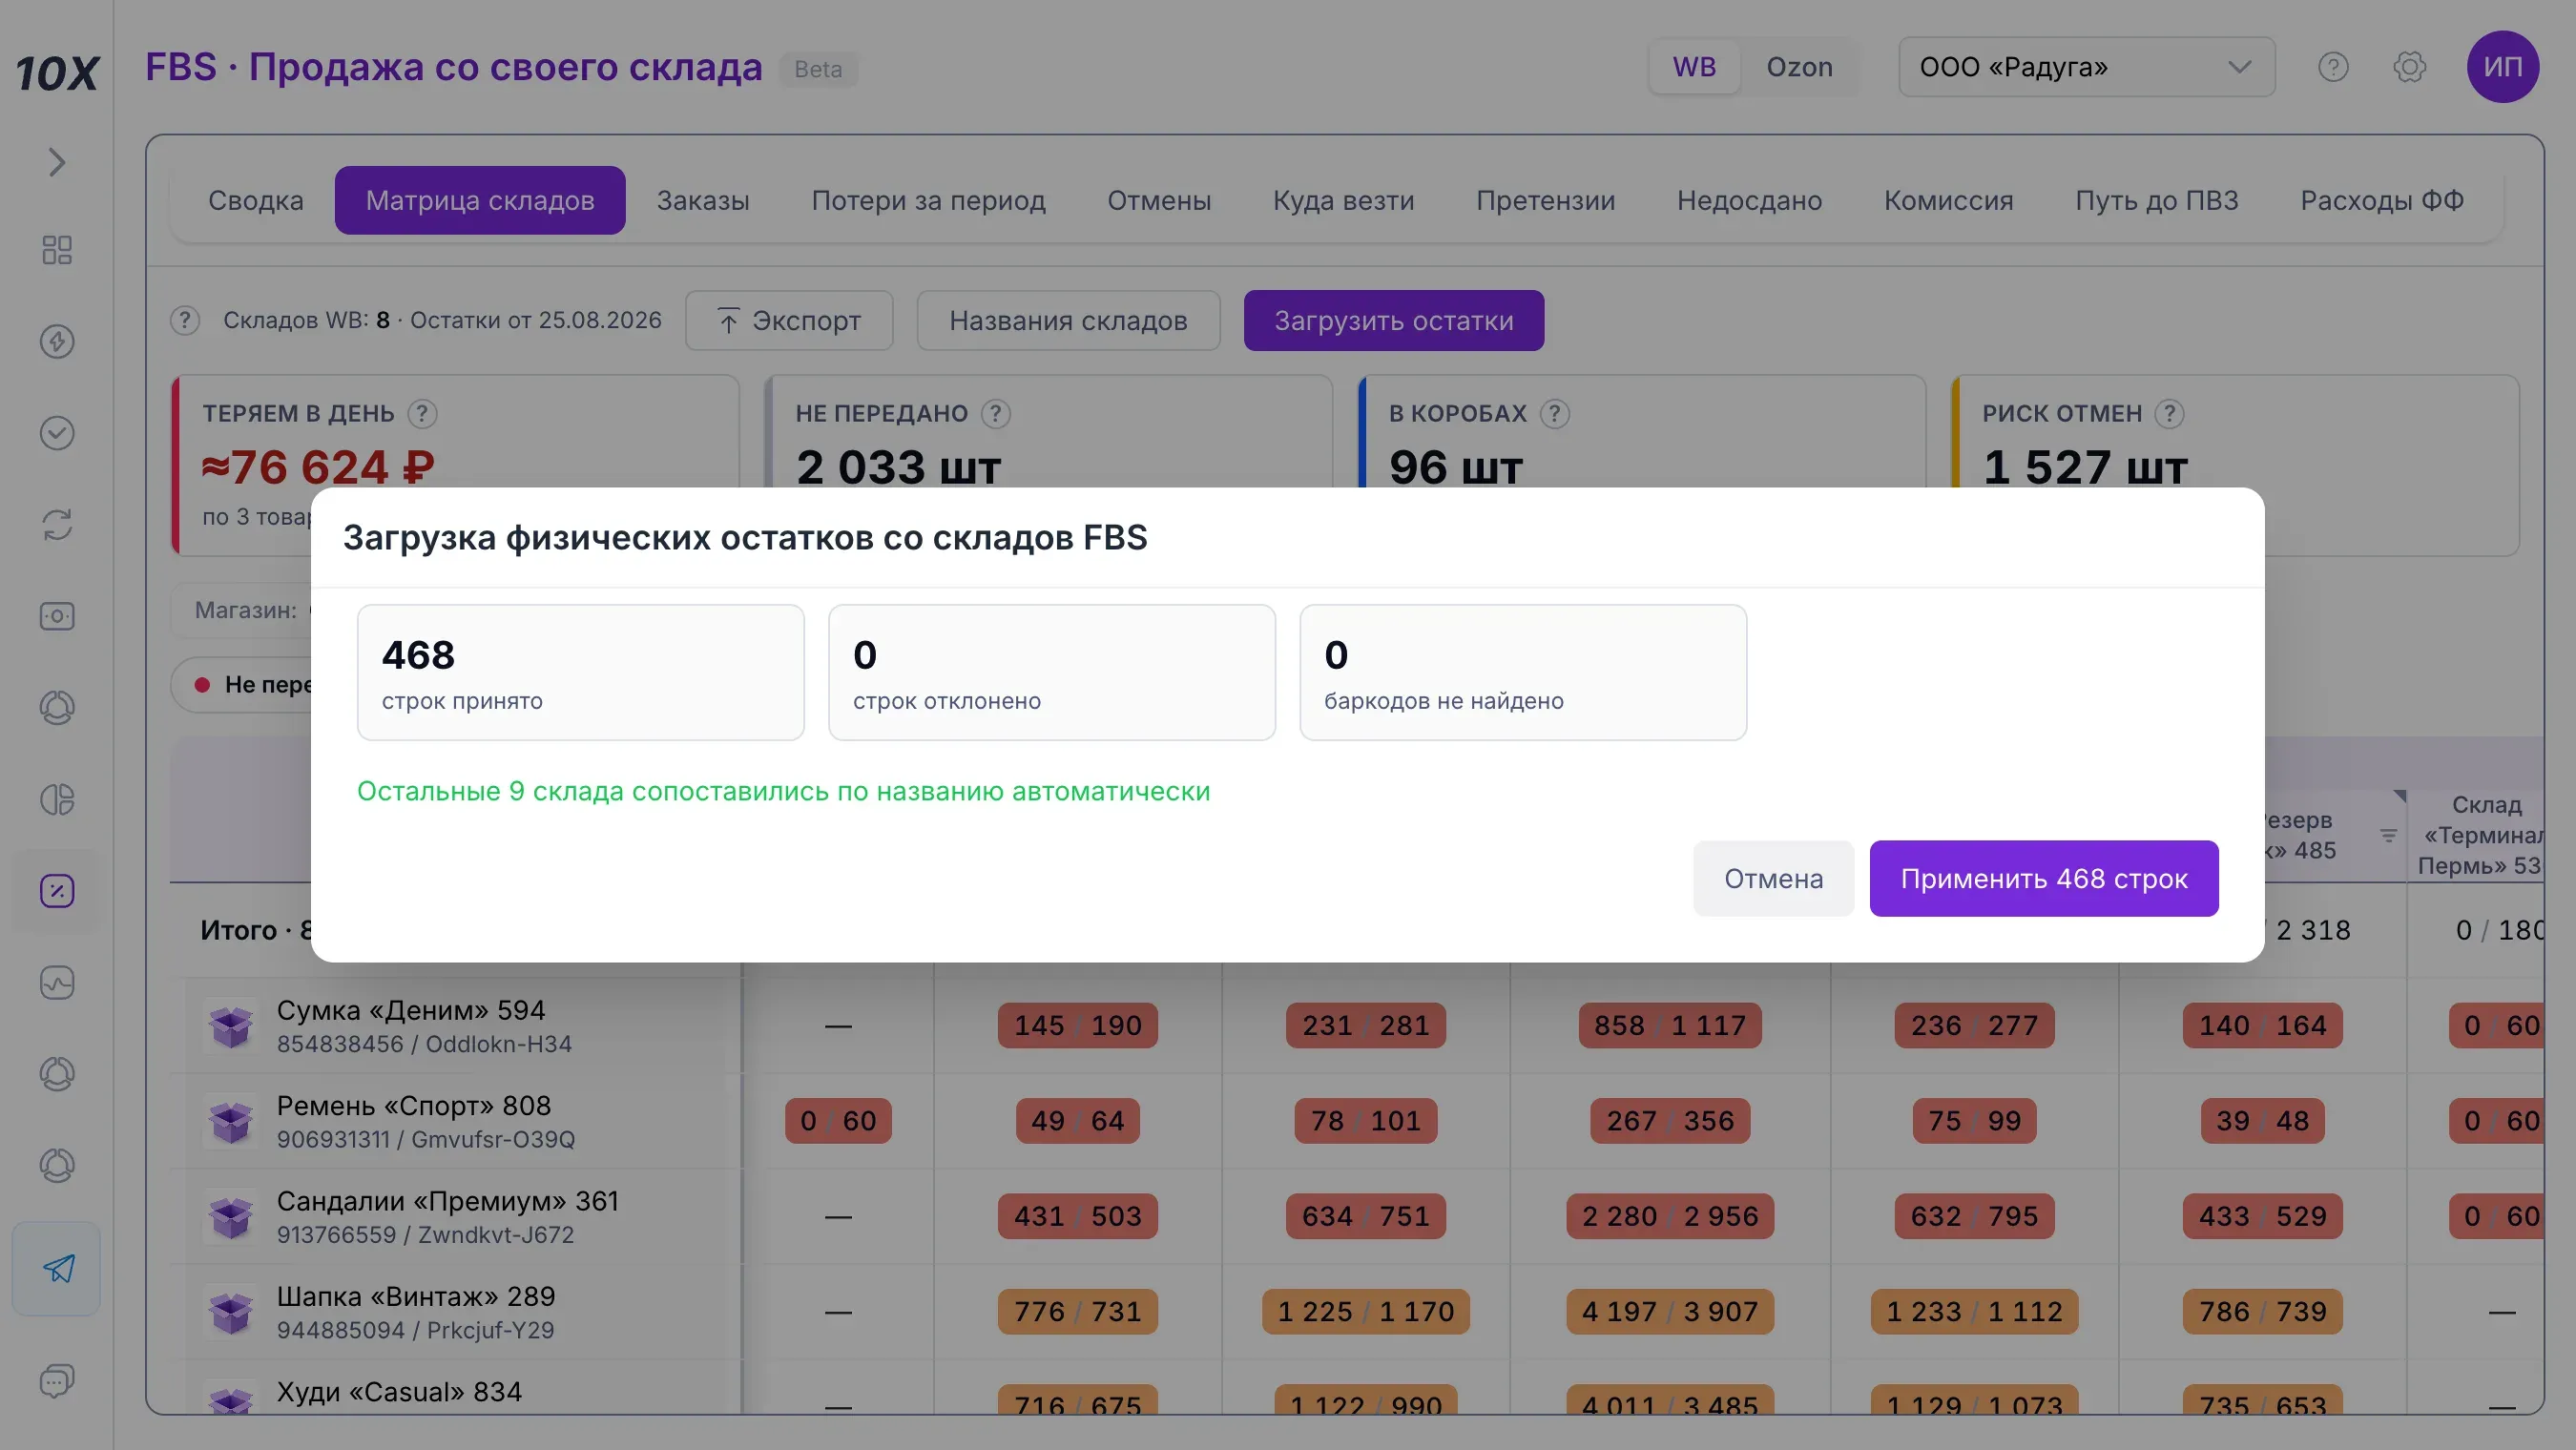The width and height of the screenshot is (2576, 1450).
Task: Open the Заказы tab
Action: (703, 200)
